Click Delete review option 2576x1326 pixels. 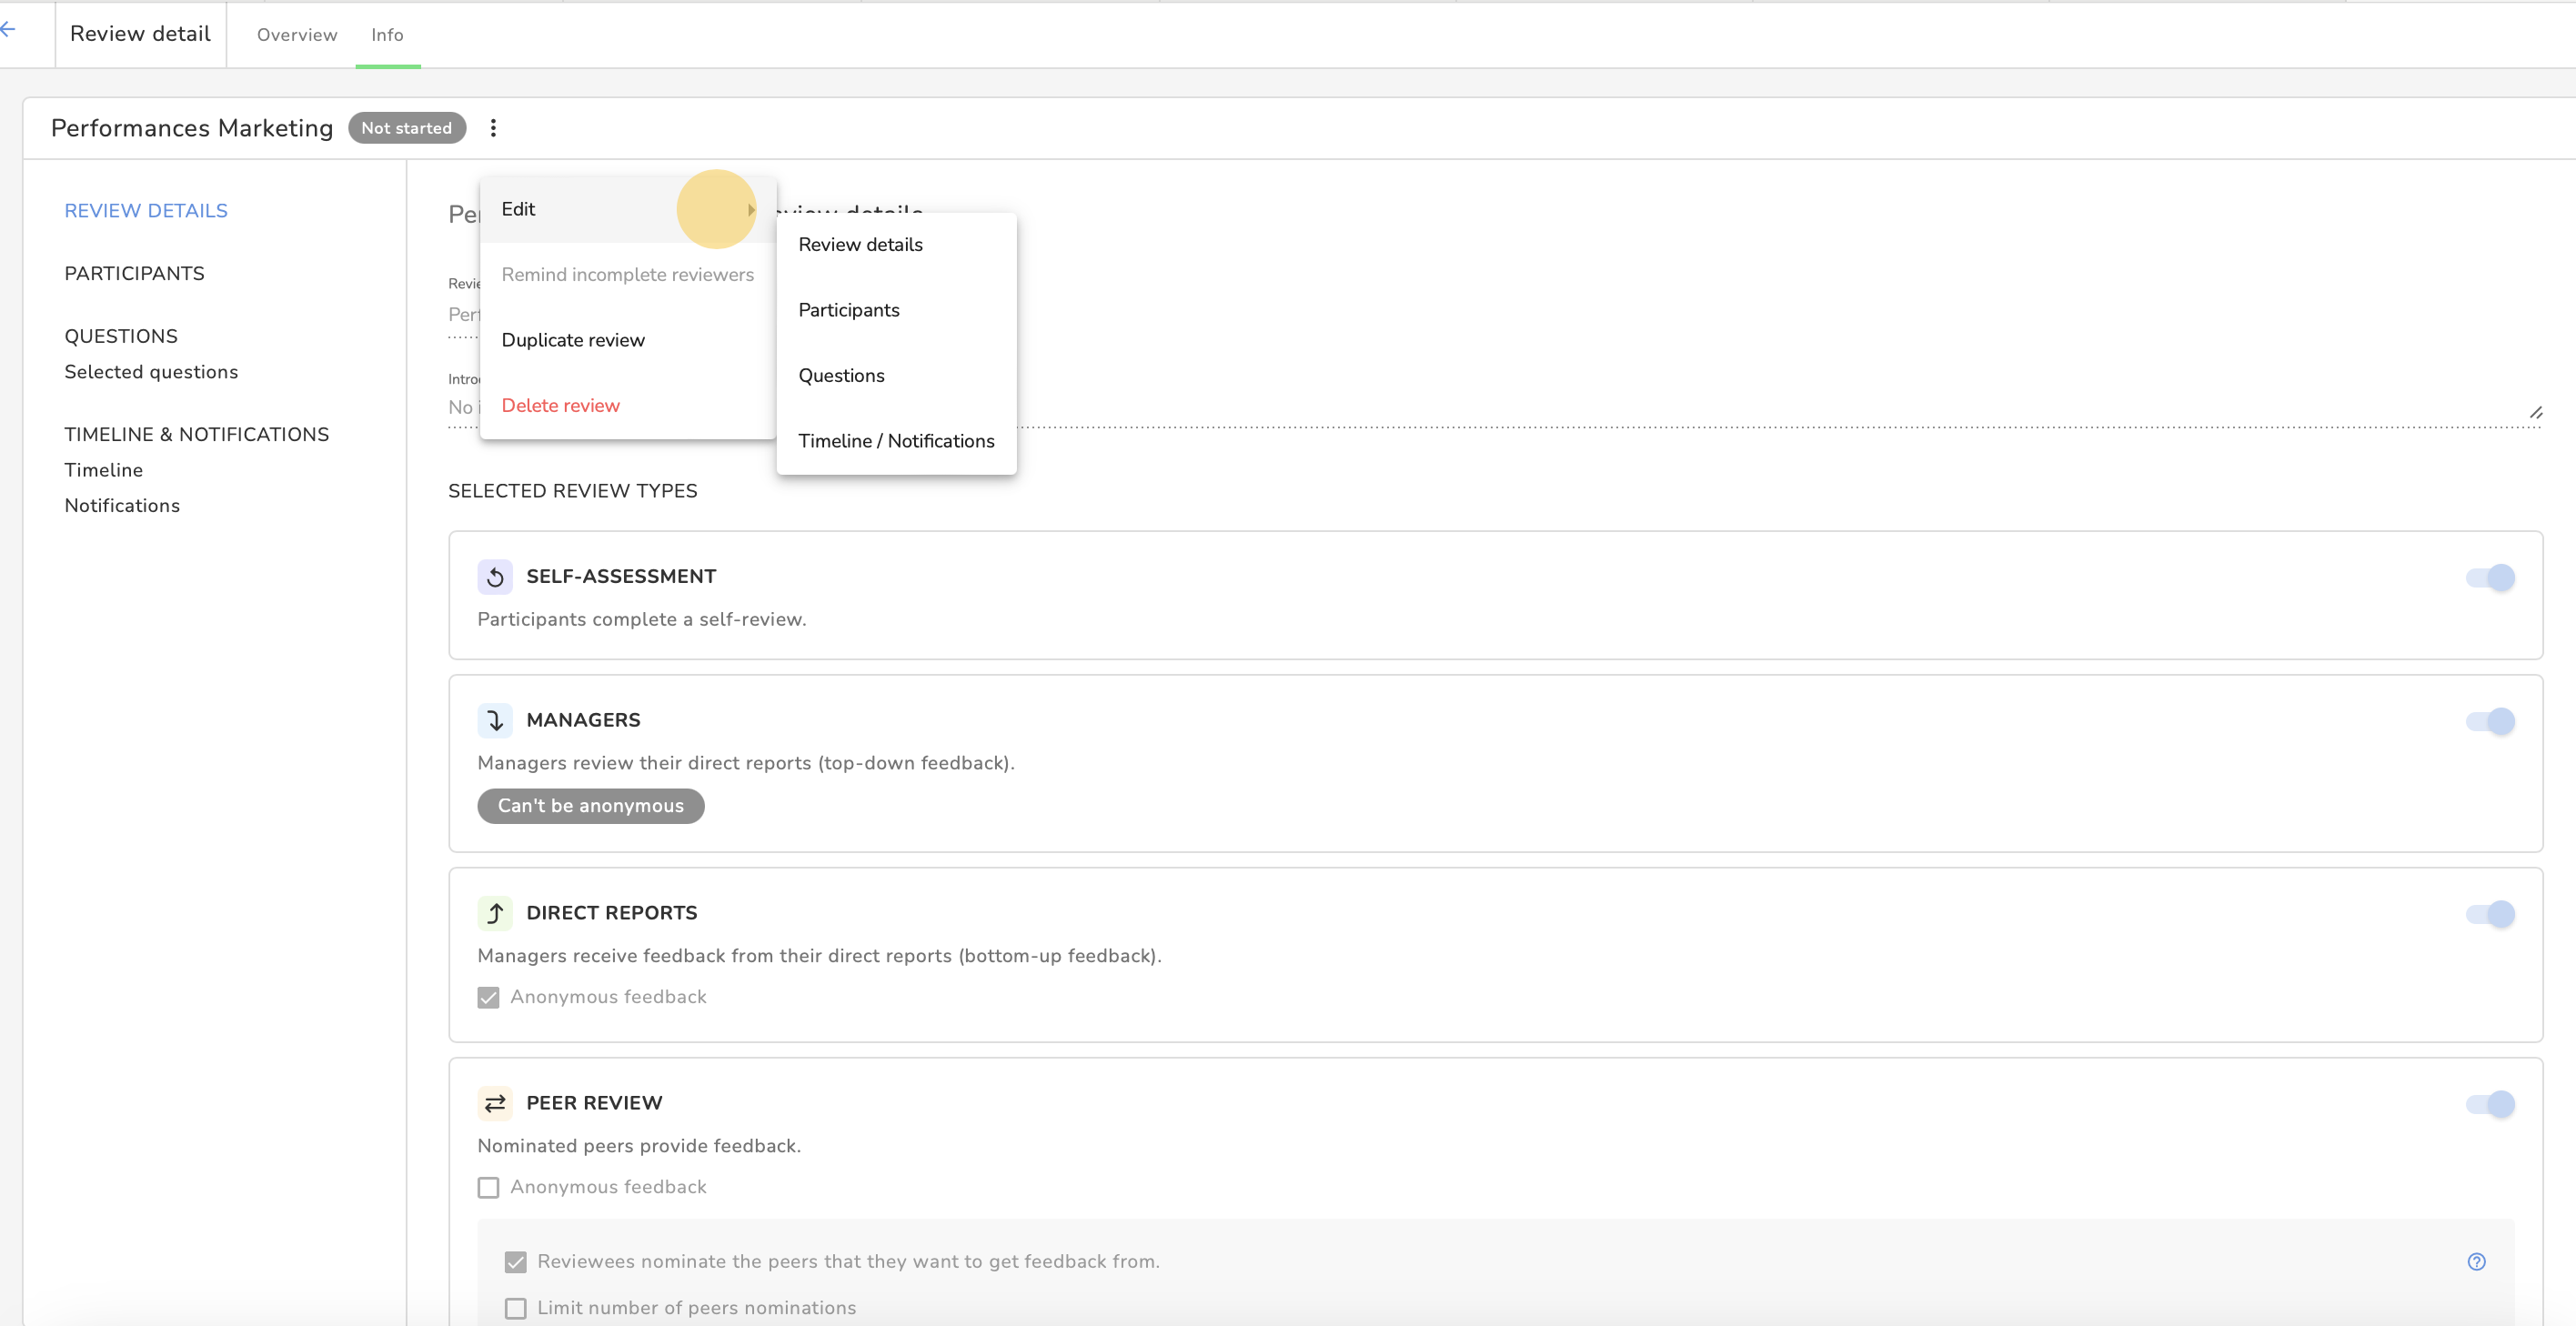[560, 406]
